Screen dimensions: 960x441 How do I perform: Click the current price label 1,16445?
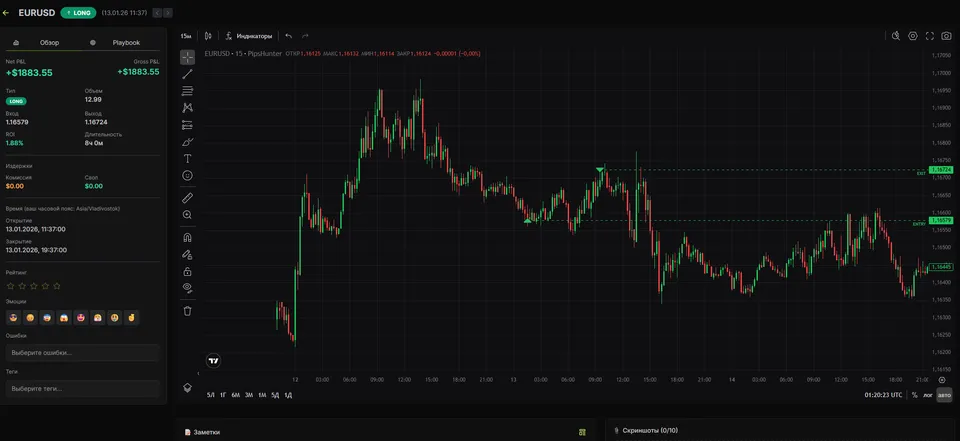pos(940,267)
